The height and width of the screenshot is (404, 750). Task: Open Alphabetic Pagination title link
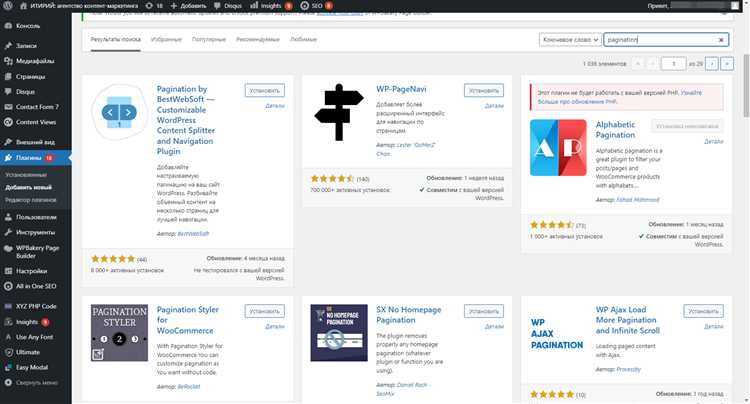(x=616, y=130)
